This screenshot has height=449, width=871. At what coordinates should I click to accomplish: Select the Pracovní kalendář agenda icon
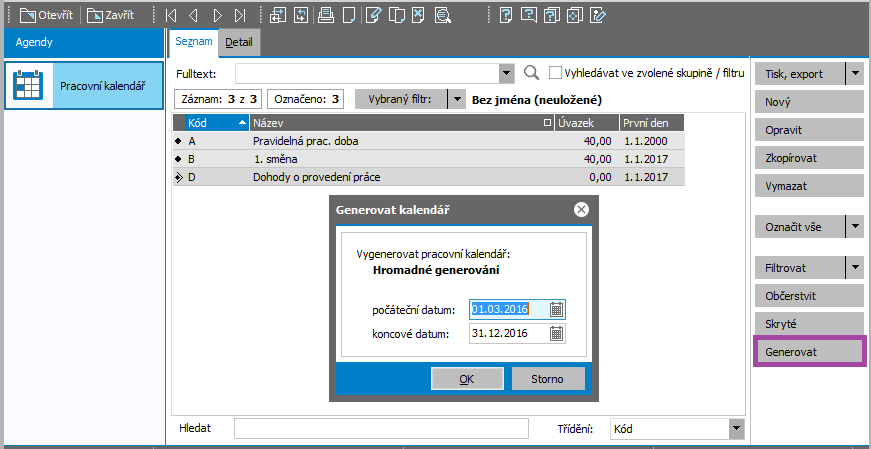pyautogui.click(x=26, y=87)
